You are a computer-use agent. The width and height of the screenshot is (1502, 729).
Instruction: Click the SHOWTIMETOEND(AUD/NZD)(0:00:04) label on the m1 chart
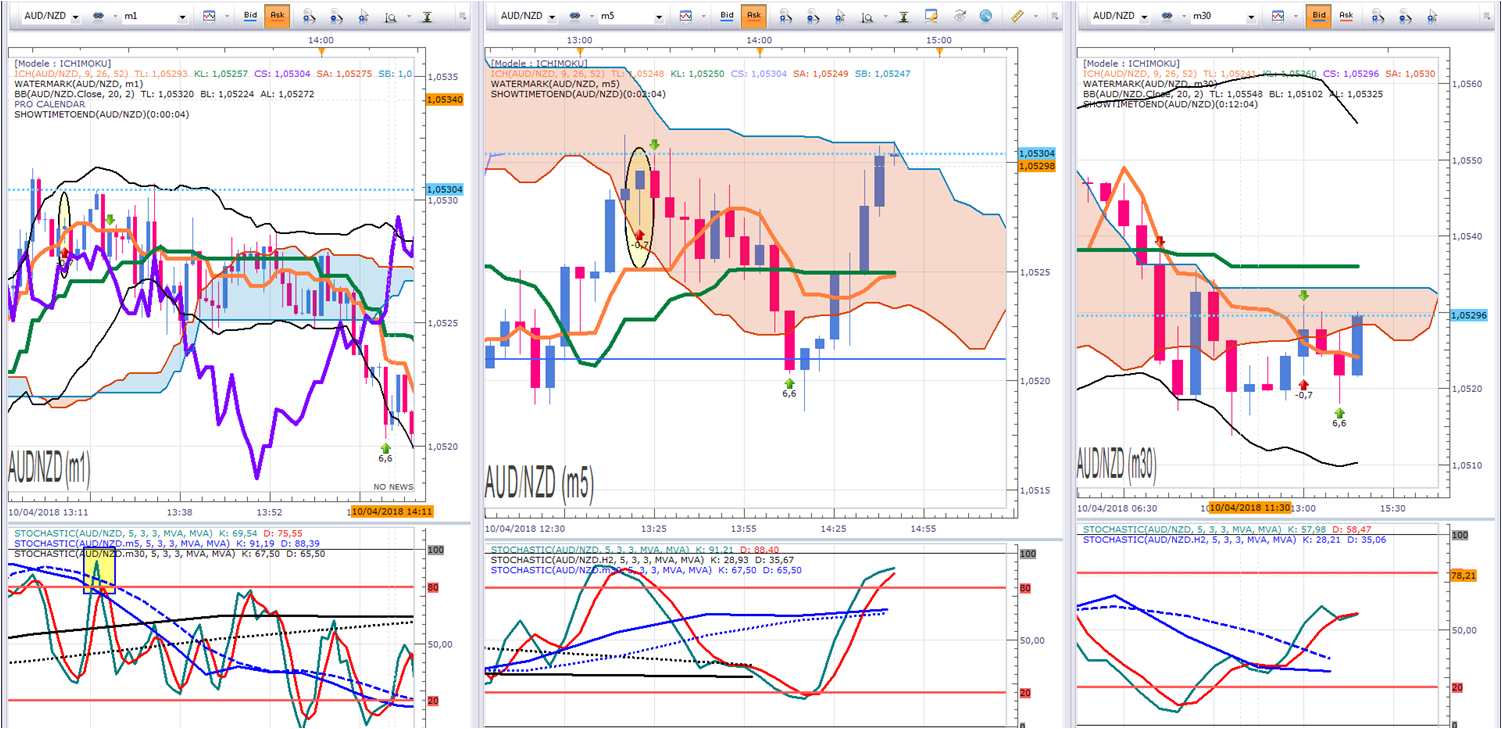pyautogui.click(x=102, y=114)
